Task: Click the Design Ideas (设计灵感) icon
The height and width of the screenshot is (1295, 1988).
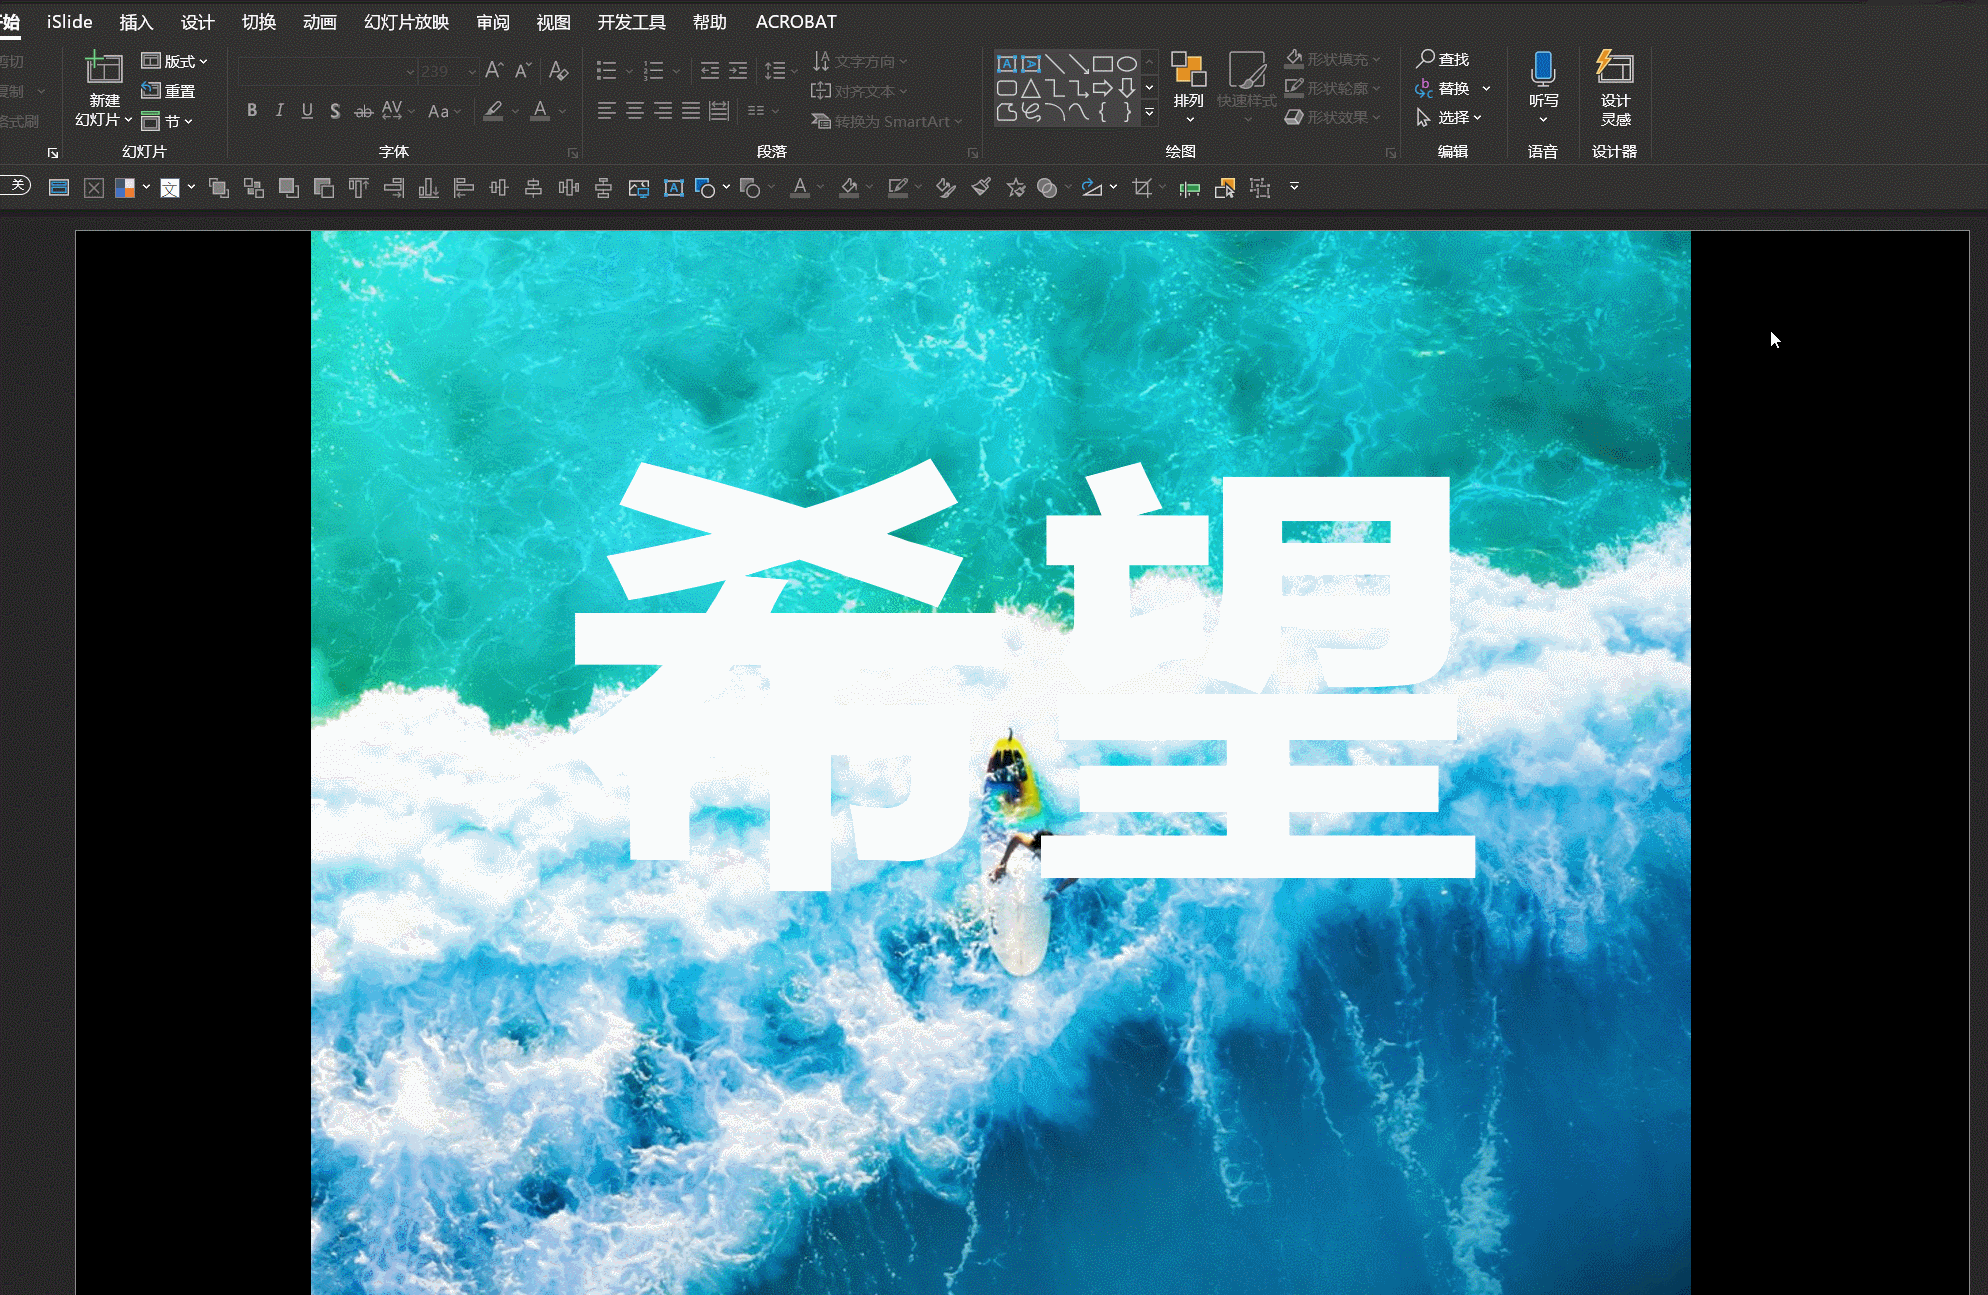Action: (x=1614, y=70)
